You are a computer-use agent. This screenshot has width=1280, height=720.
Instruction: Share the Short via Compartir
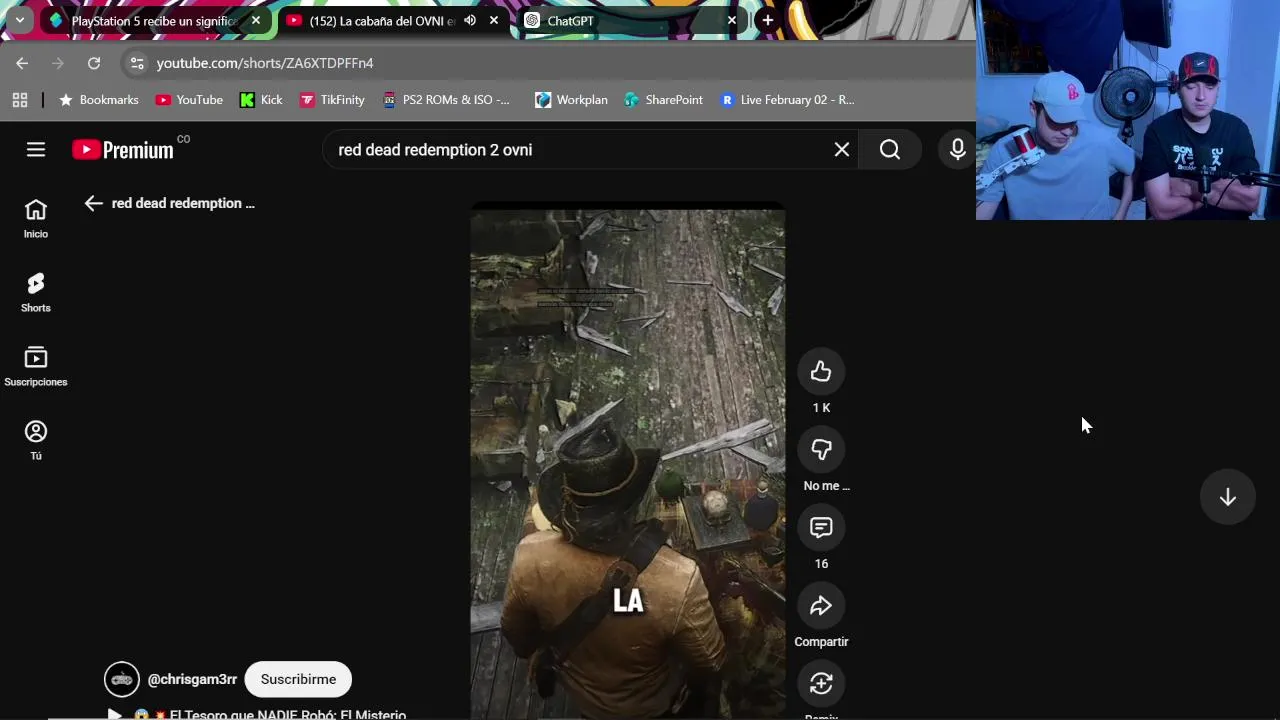(x=821, y=606)
